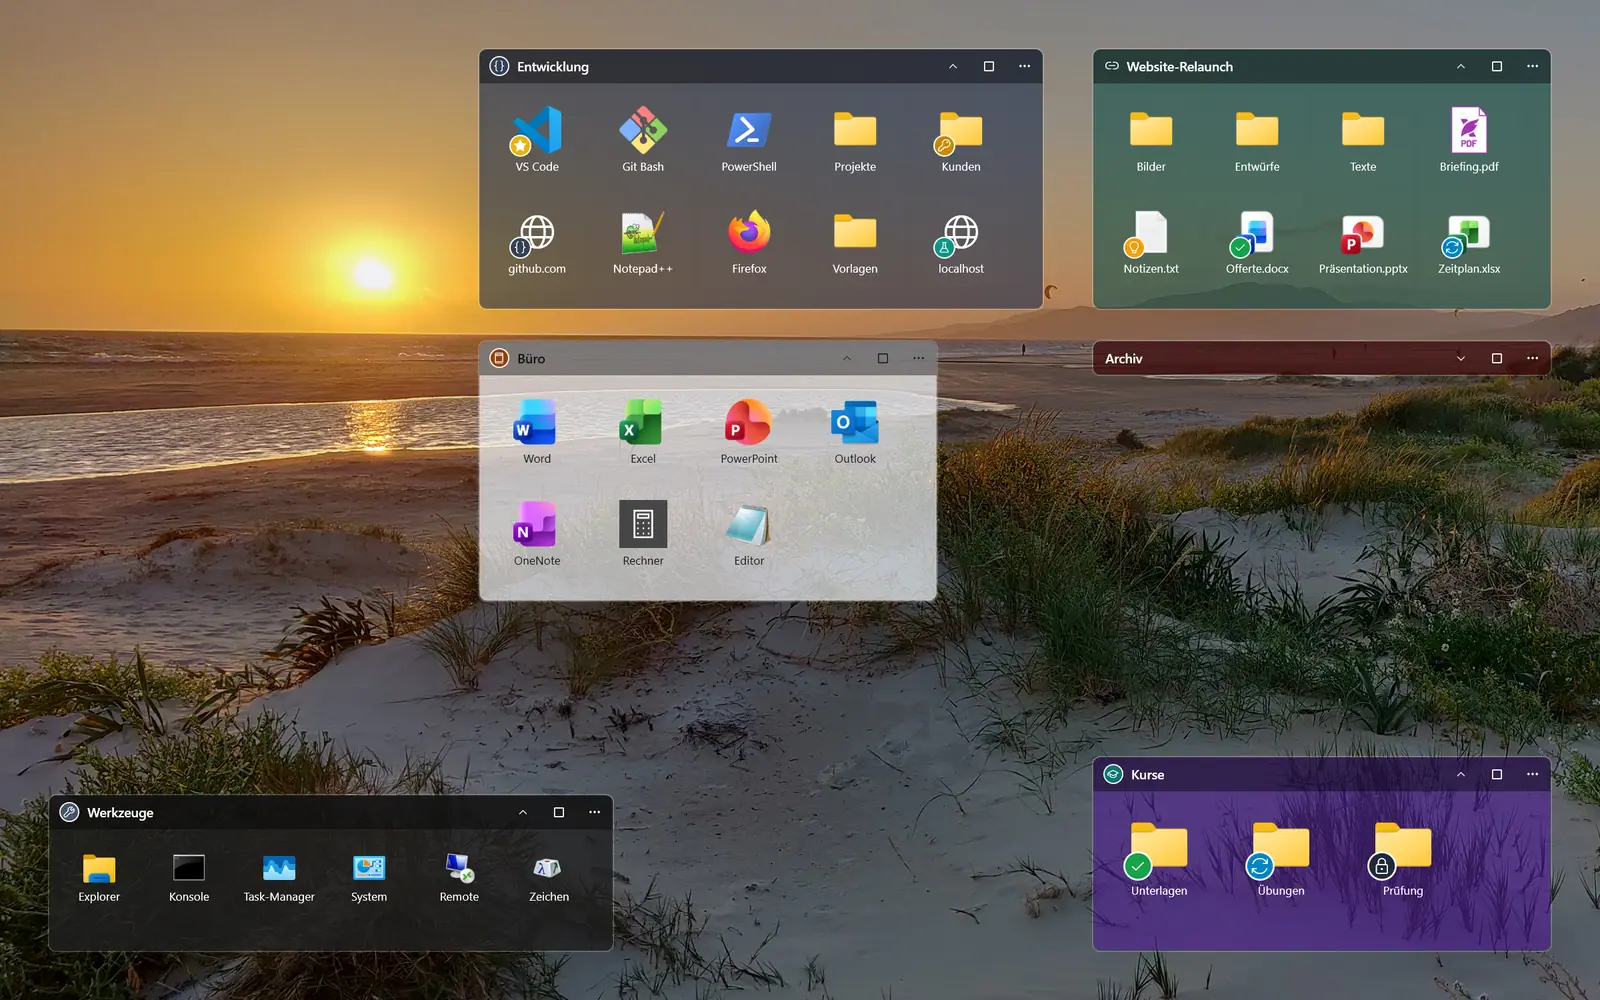The image size is (1600, 1000).
Task: Click the Entwicklung fence title icon
Action: (x=499, y=66)
